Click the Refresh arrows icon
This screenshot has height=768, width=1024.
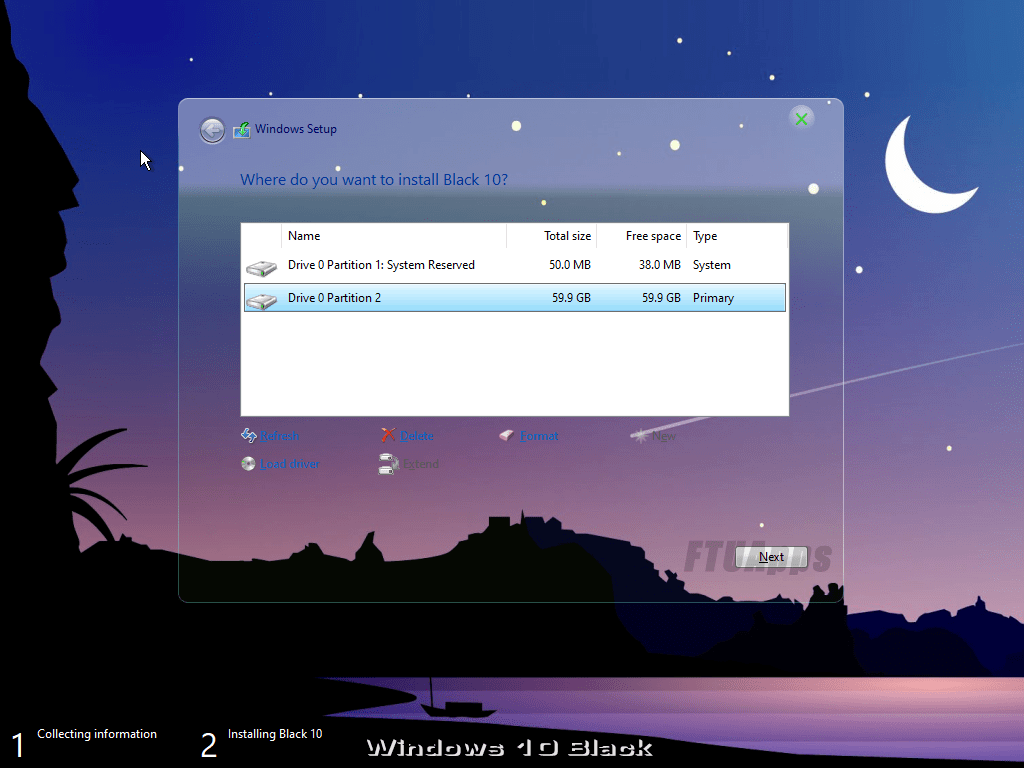(248, 435)
